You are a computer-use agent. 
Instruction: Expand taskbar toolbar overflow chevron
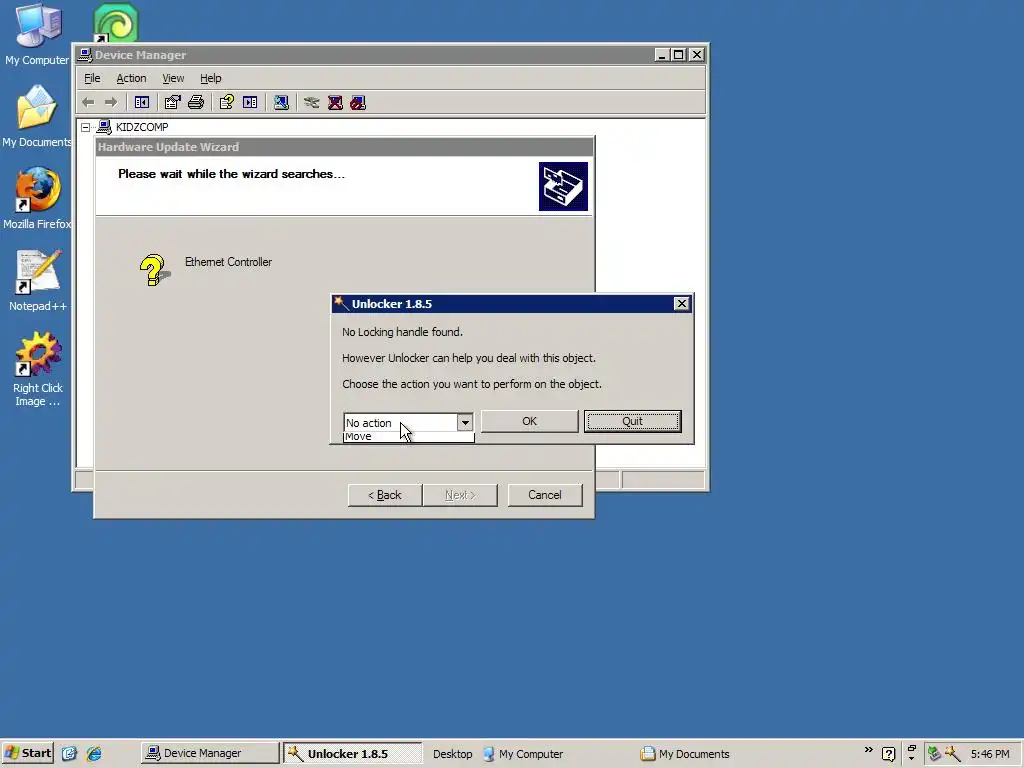click(869, 750)
